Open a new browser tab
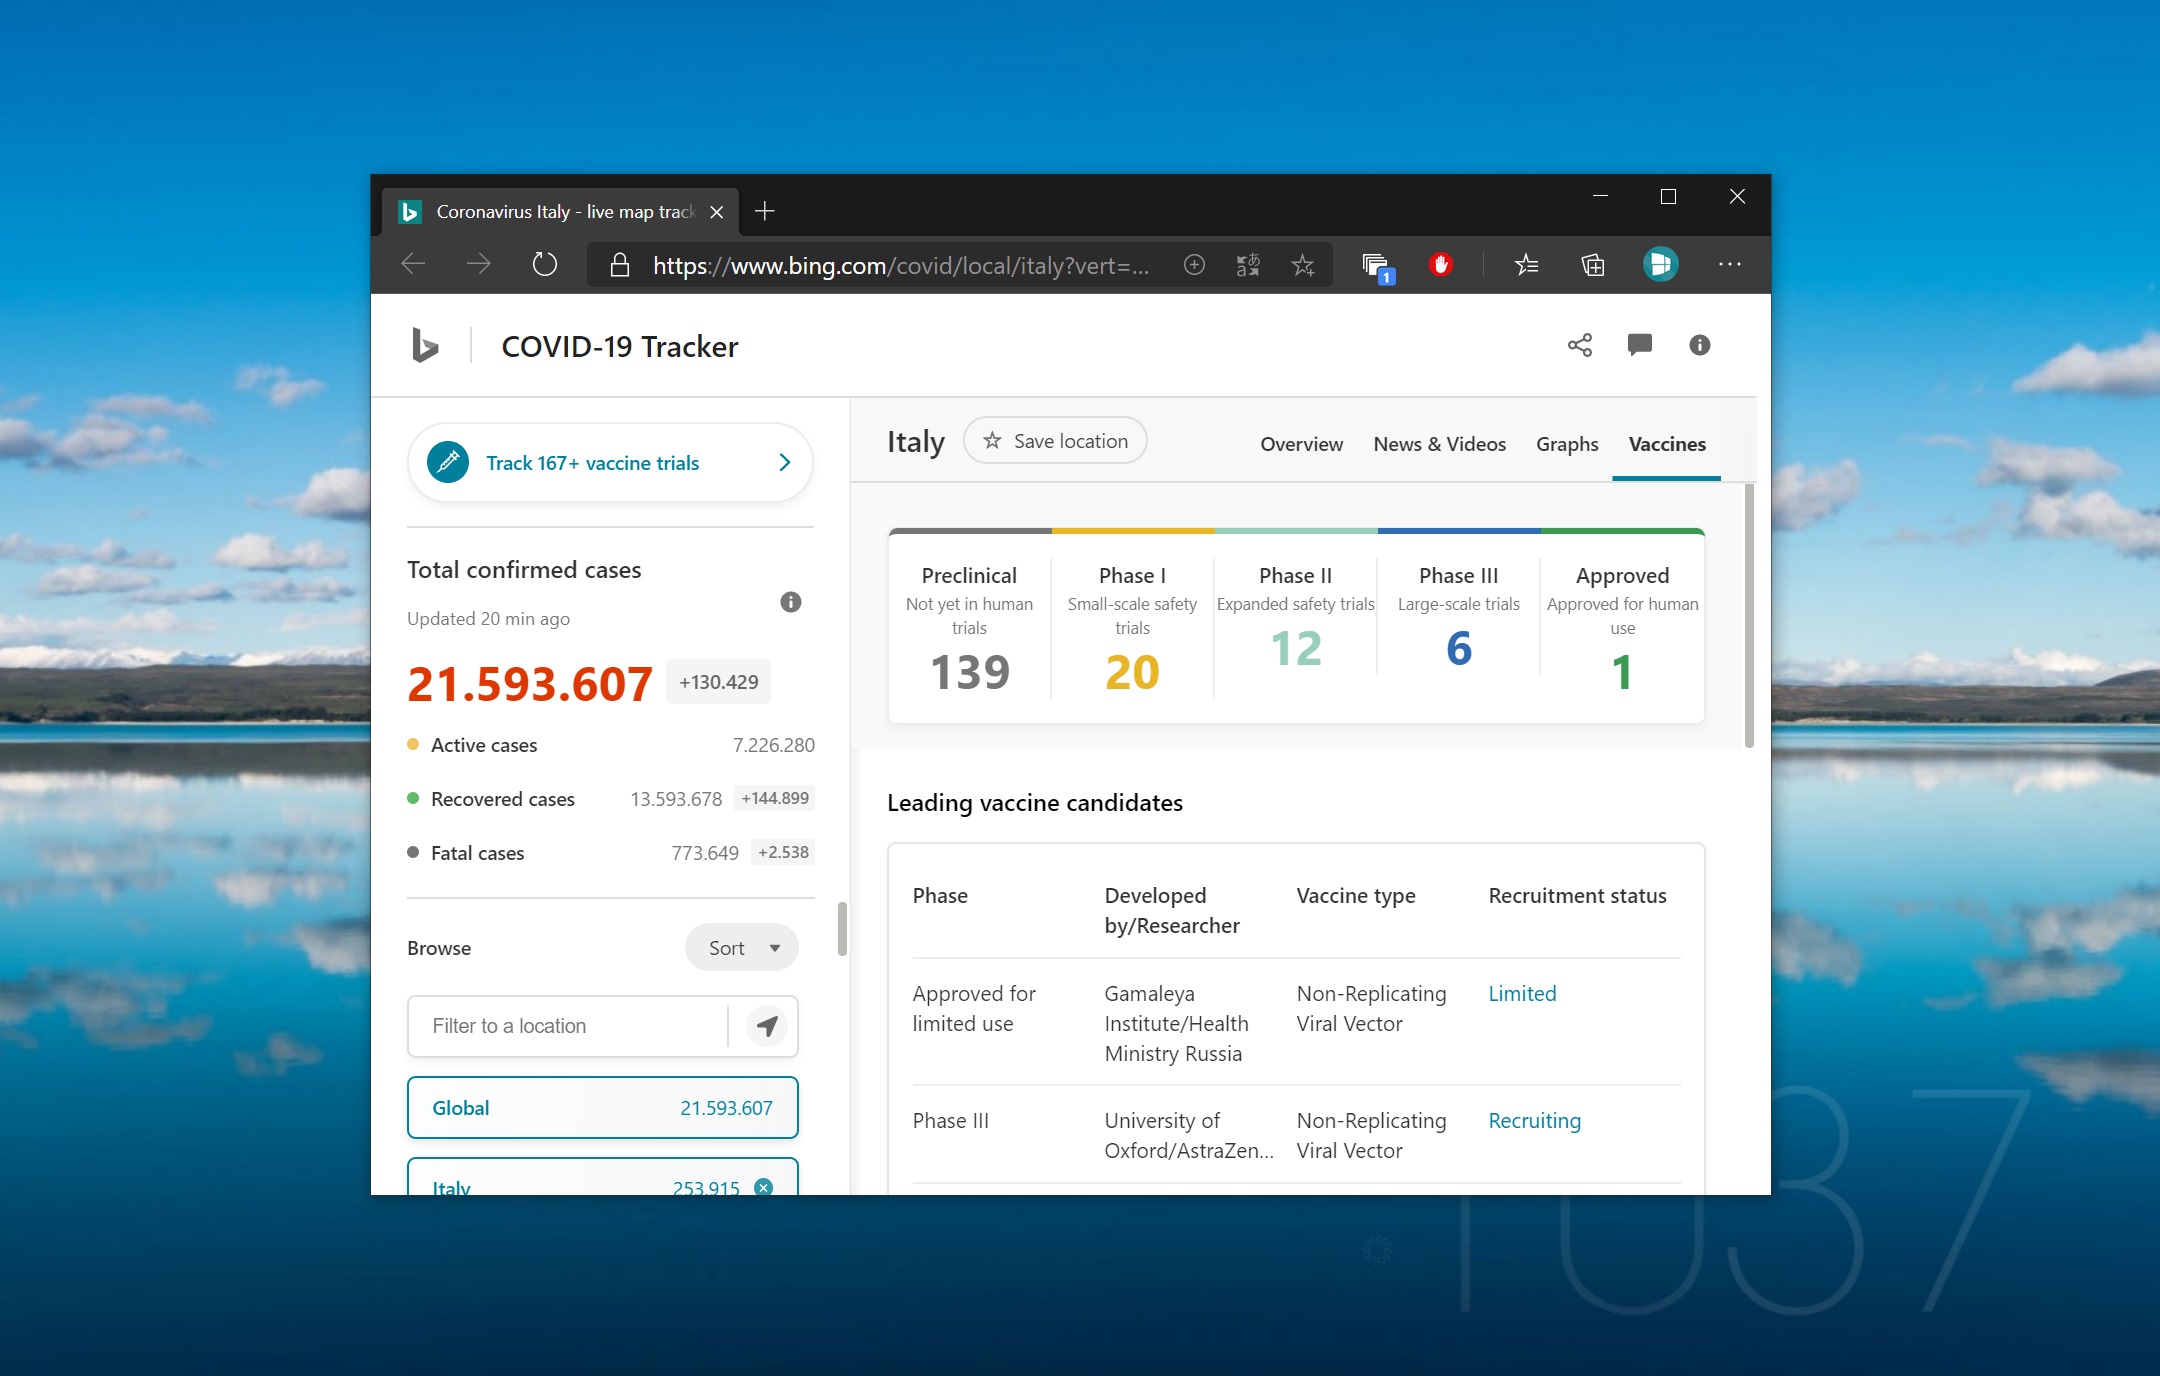 [765, 212]
